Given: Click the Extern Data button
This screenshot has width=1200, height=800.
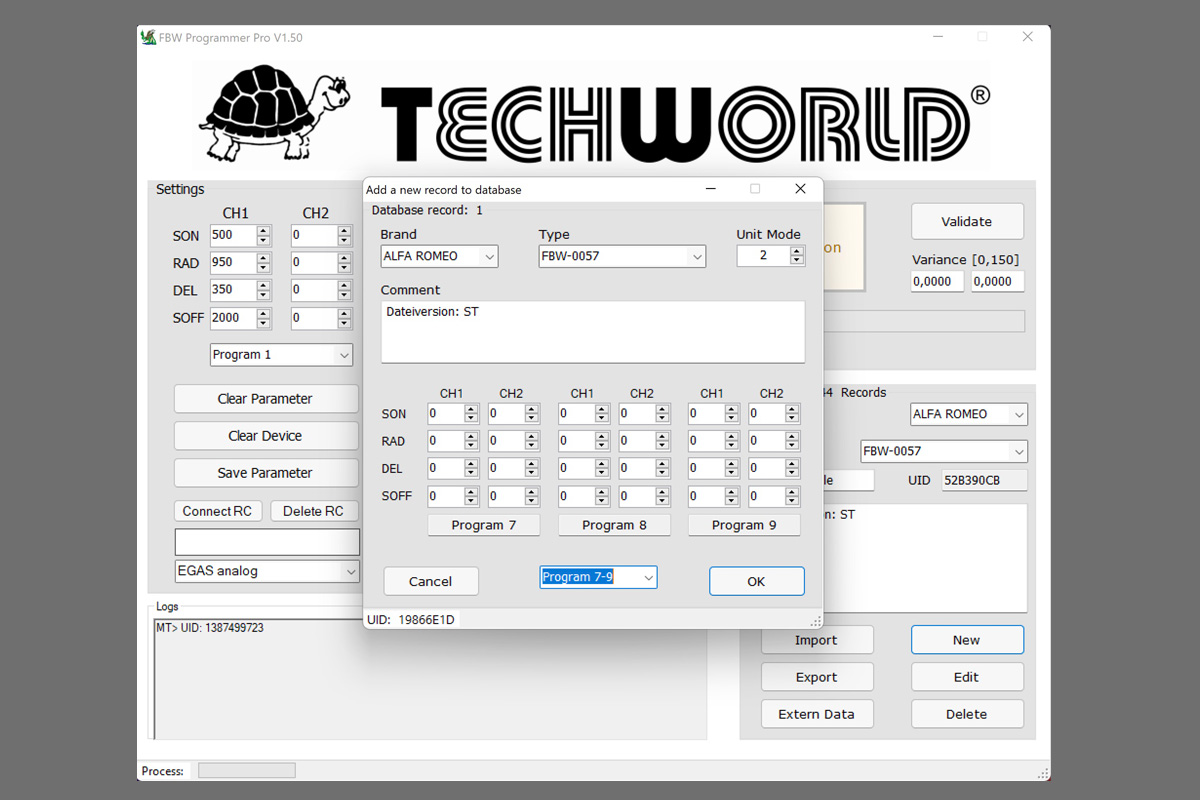Looking at the screenshot, I should 817,714.
